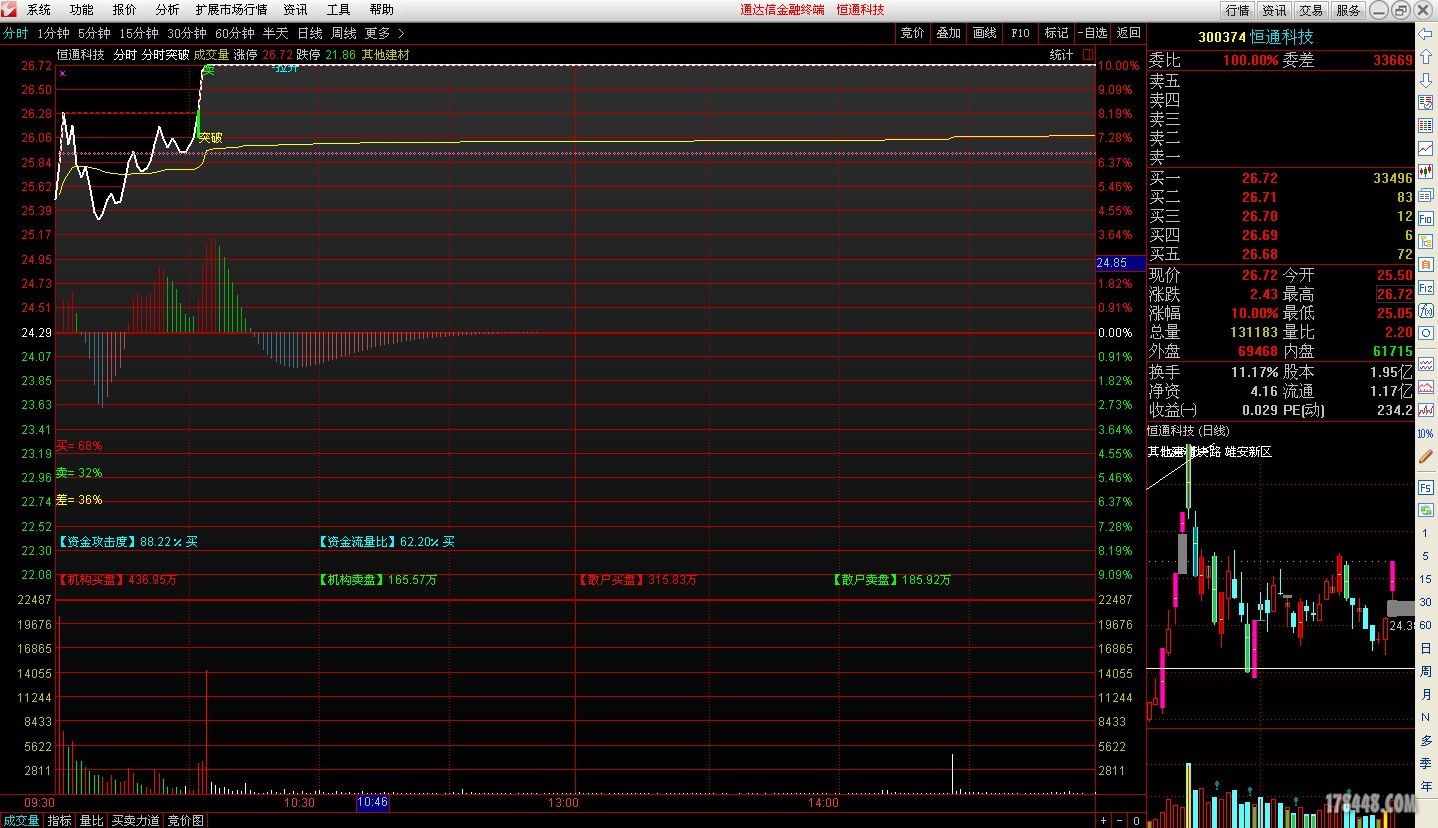Open the 分析 menu
Screen dimensions: 1438x828
point(167,10)
